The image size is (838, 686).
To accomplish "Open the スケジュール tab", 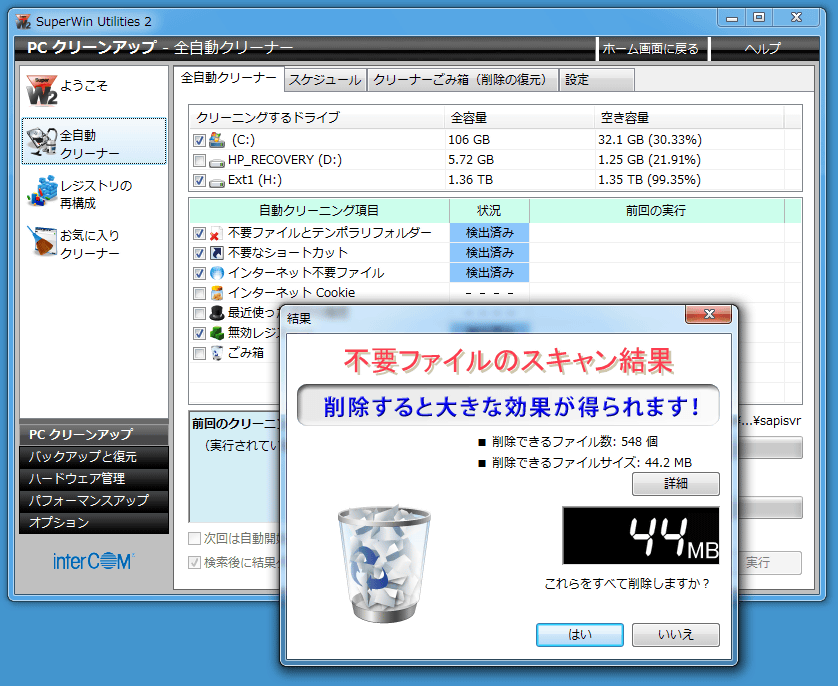I will click(x=325, y=80).
